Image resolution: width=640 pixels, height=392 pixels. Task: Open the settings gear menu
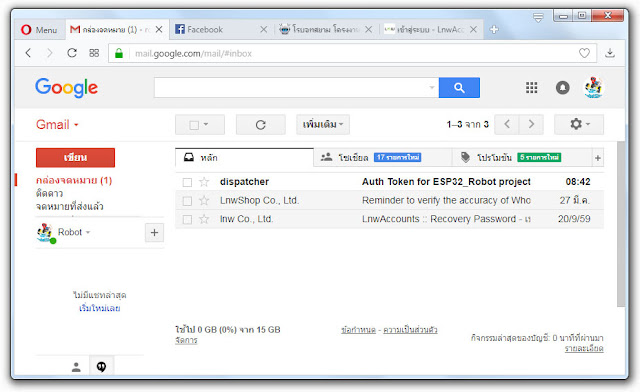click(579, 124)
